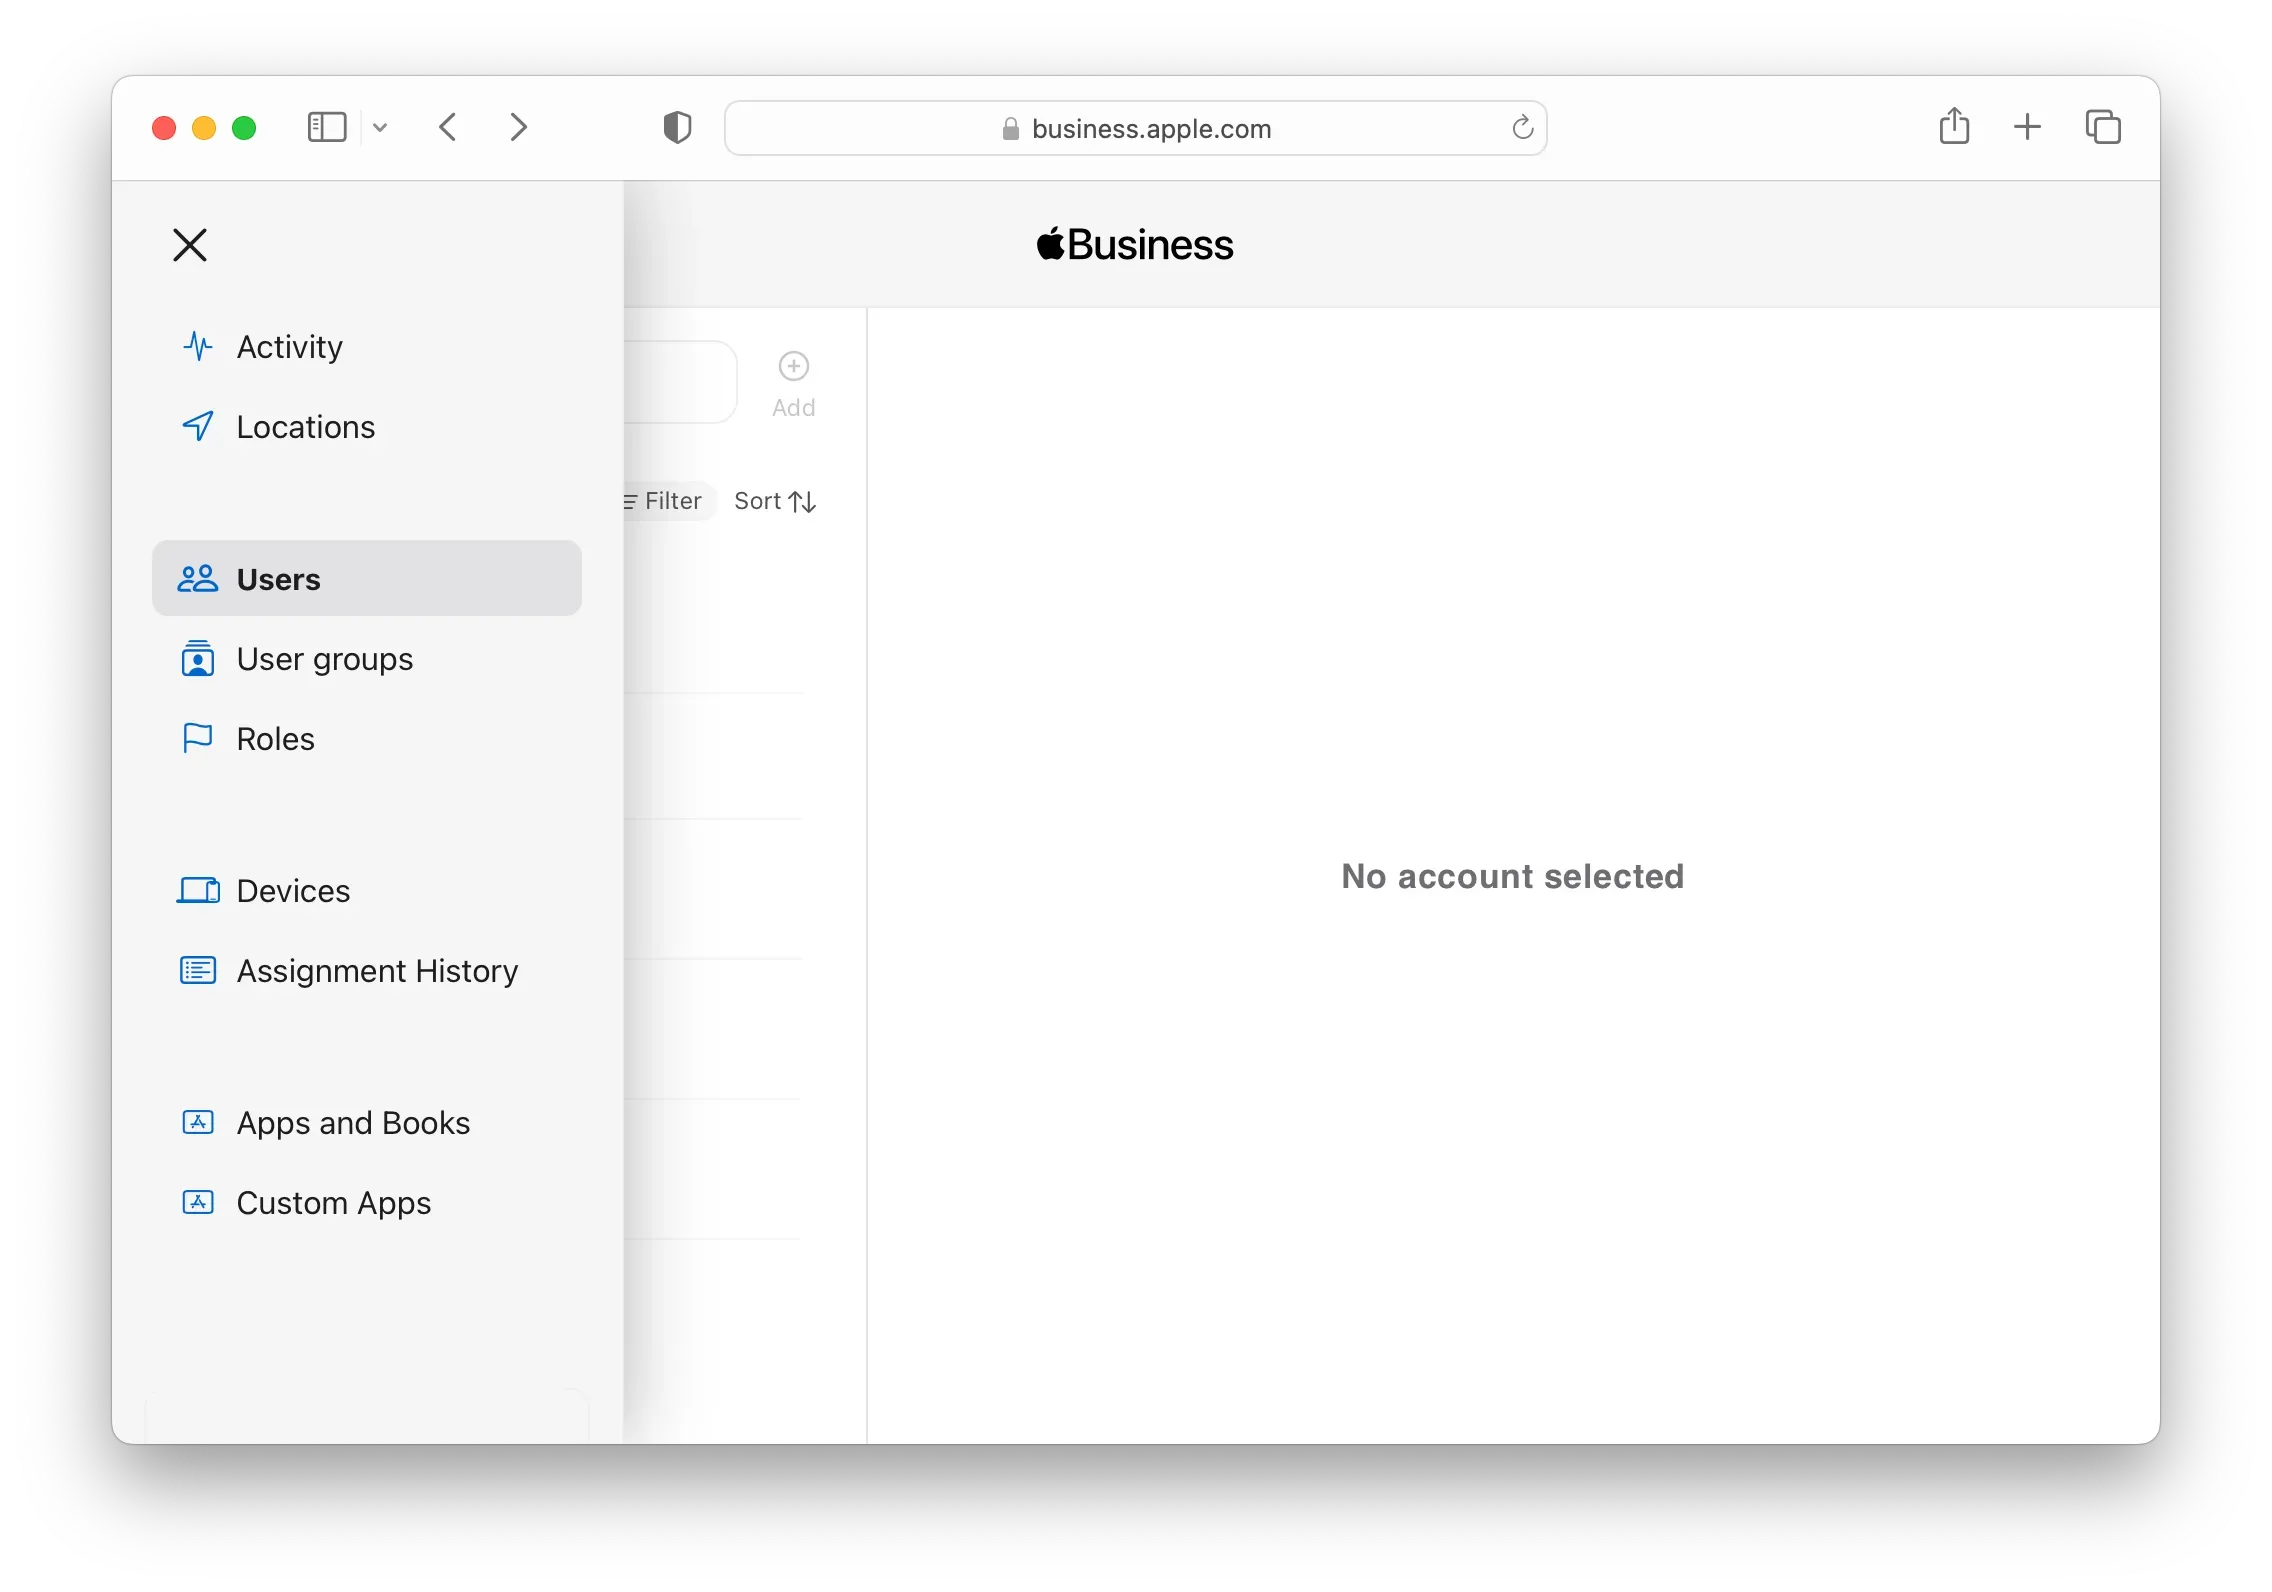Open the User groups section

coord(324,659)
